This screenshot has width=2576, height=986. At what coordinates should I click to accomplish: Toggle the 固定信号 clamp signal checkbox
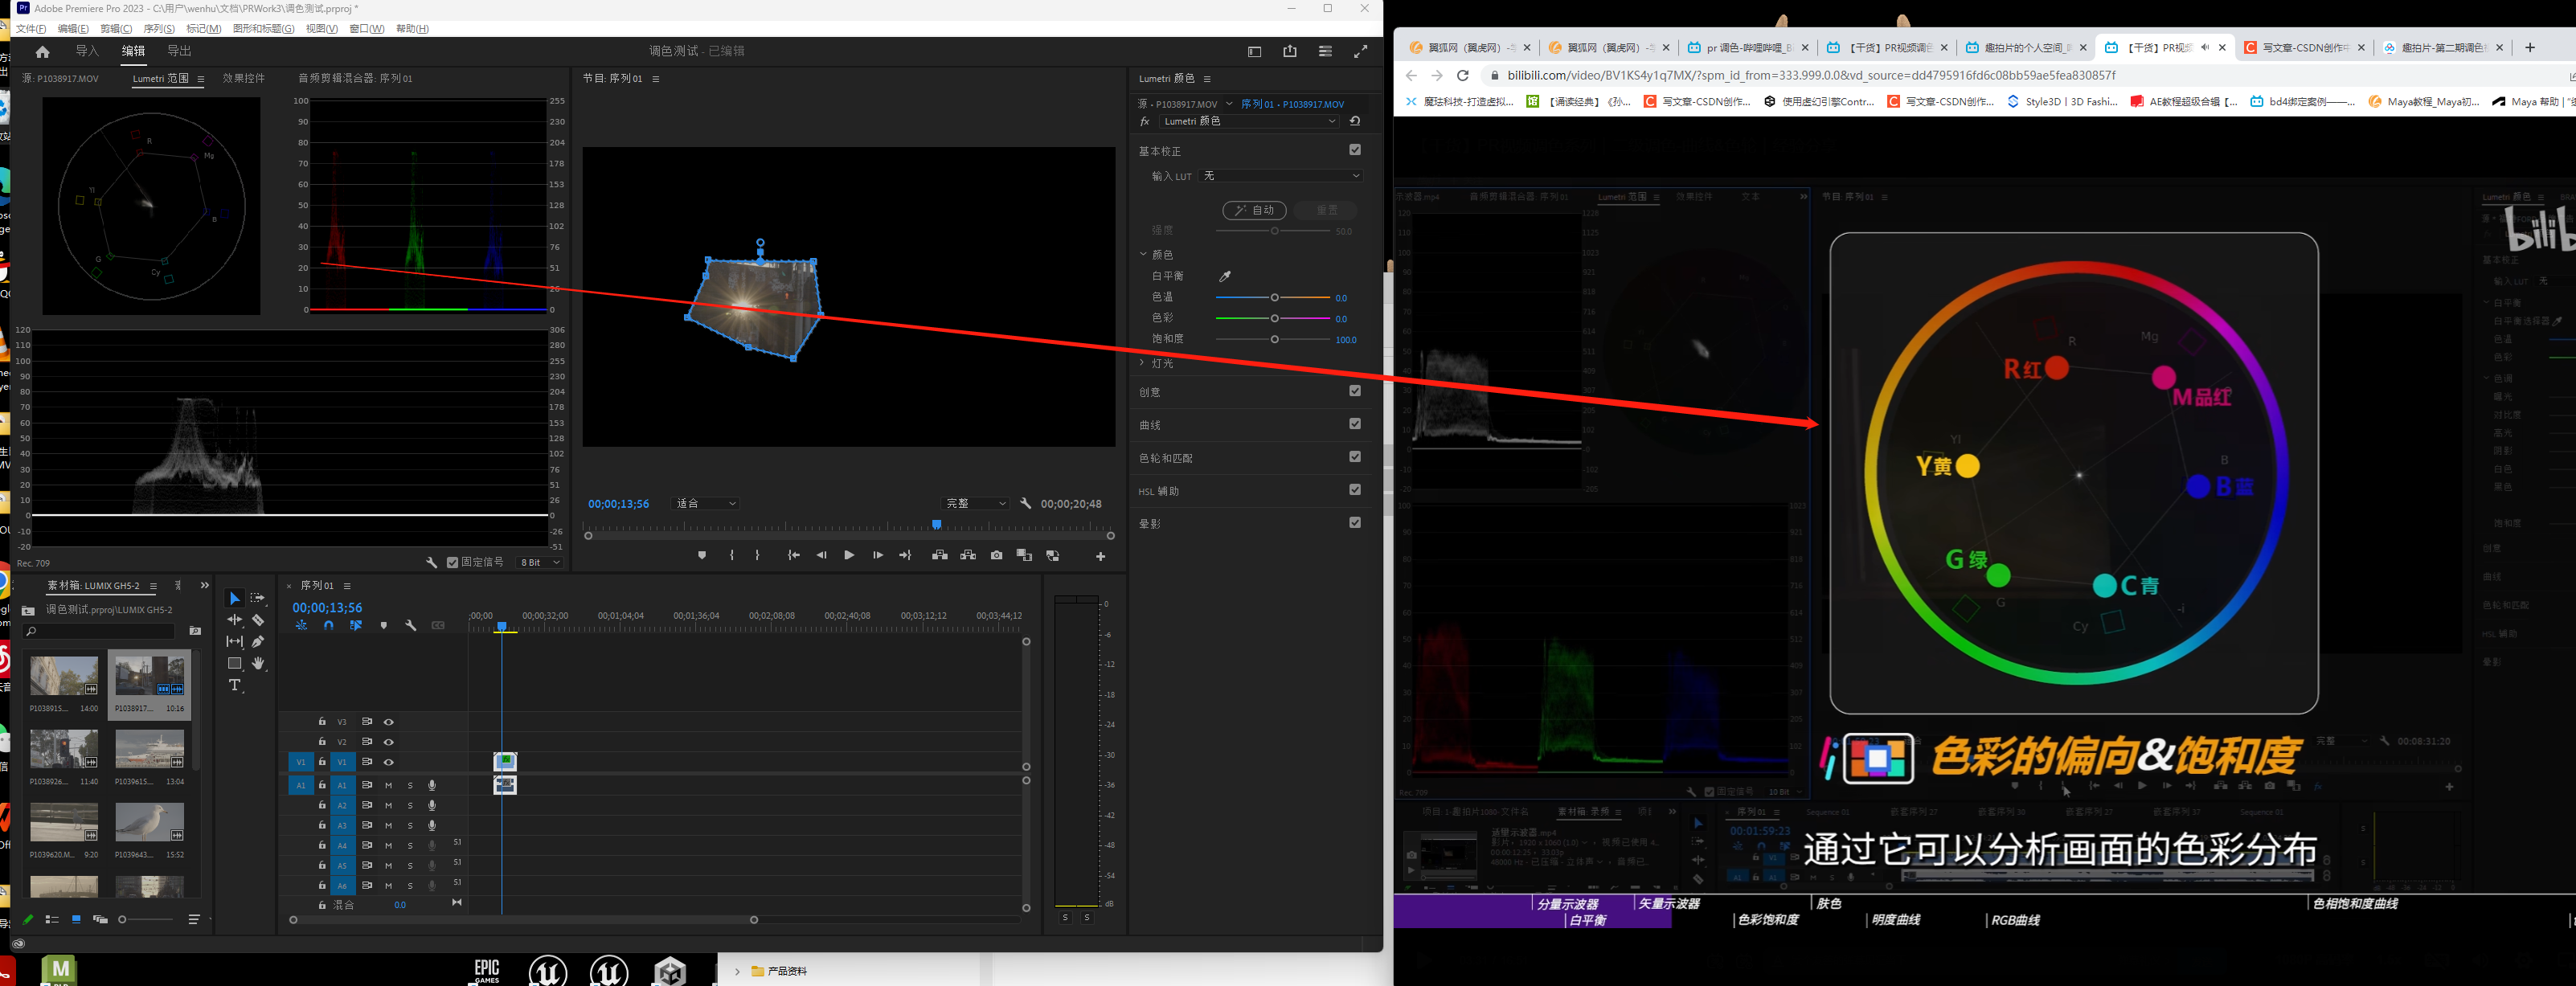pyautogui.click(x=452, y=562)
